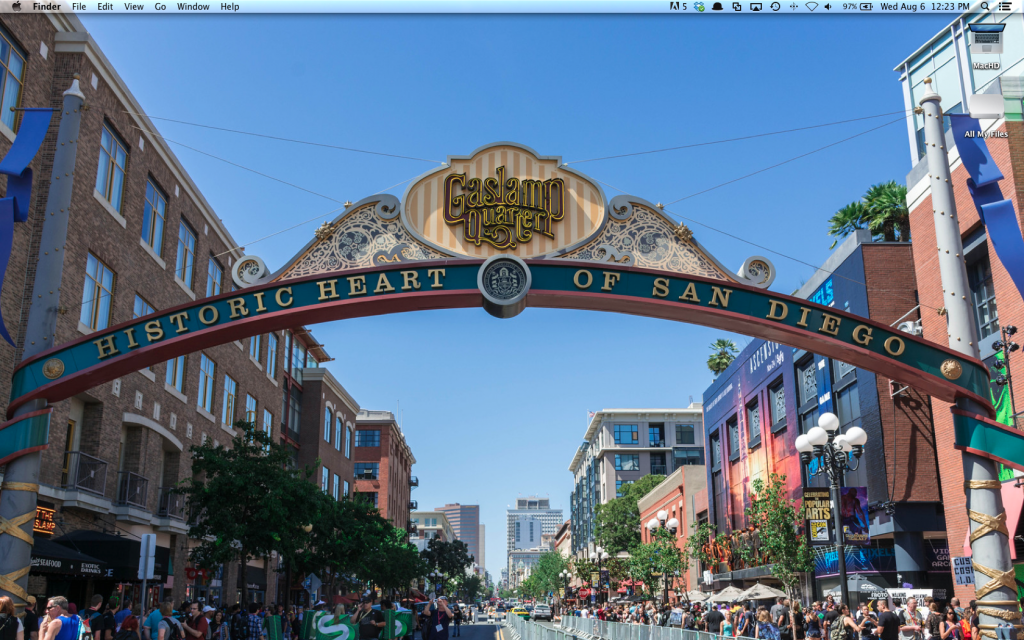Open the View menu

tap(134, 7)
